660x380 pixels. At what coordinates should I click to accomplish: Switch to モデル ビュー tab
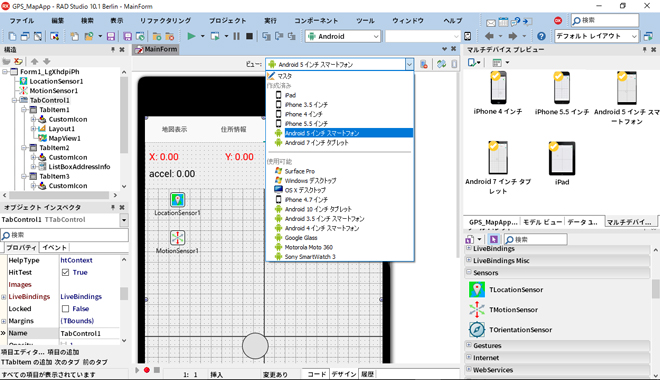542,222
